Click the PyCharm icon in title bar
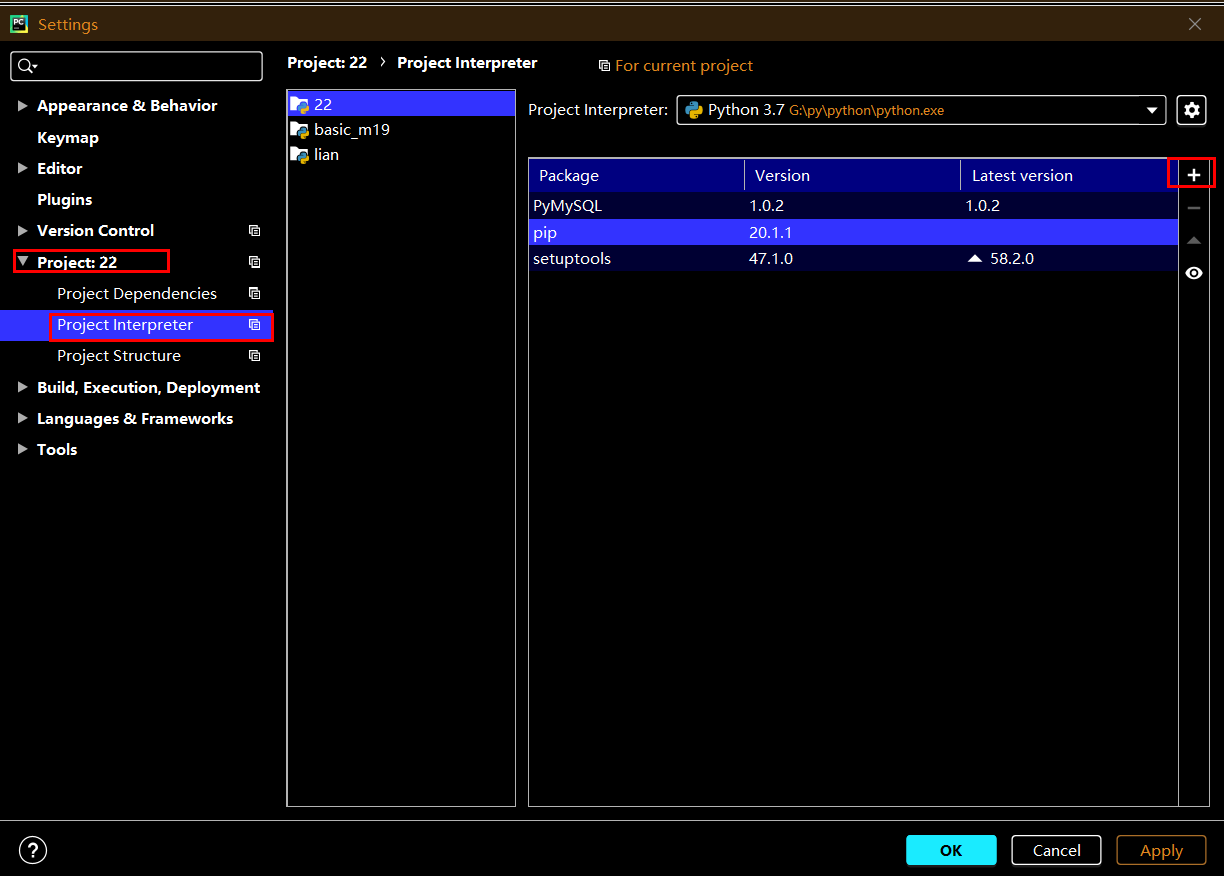 click(18, 24)
